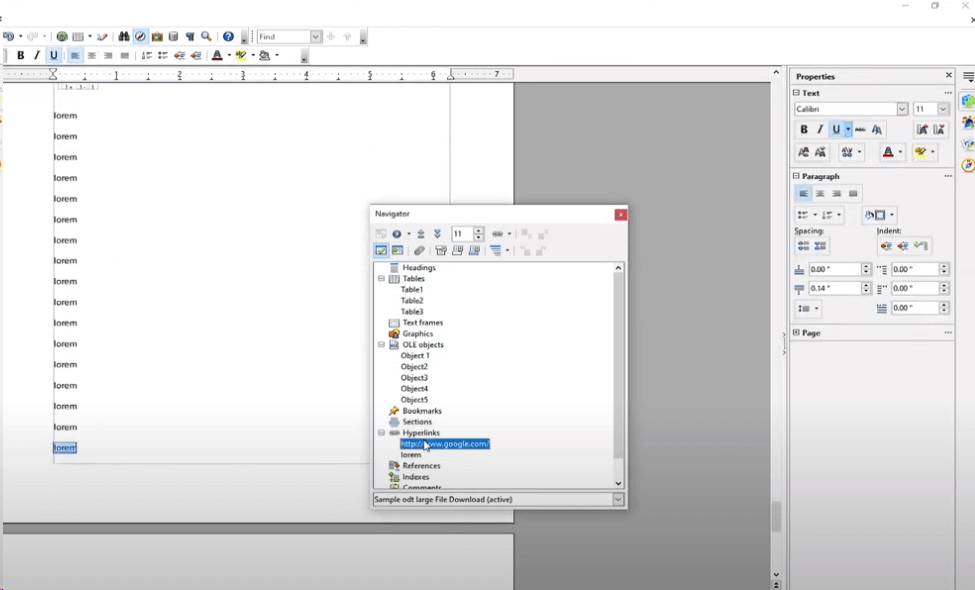Screen dimensions: 975x590
Task: Collapse the OLE objects tree node
Action: pyautogui.click(x=381, y=345)
